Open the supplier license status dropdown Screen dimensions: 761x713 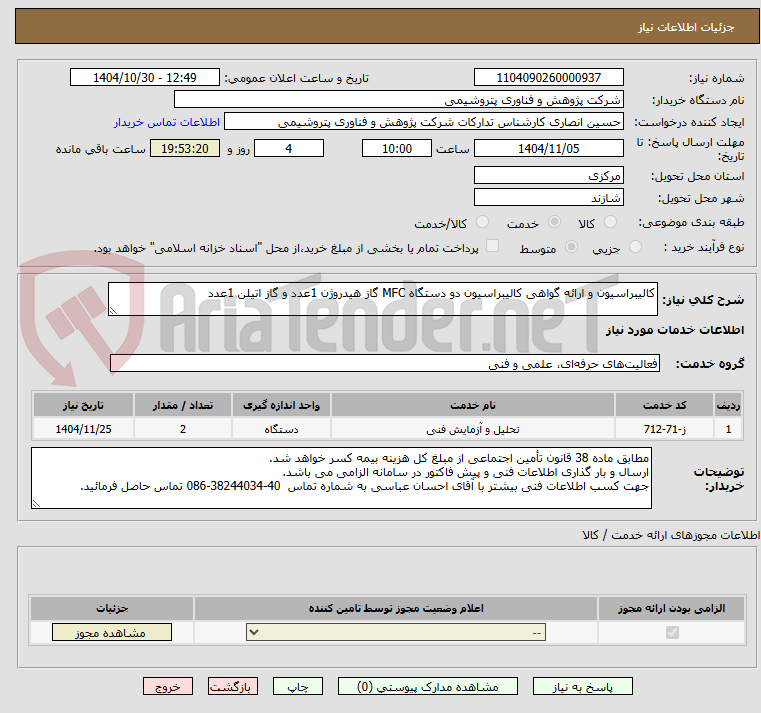[396, 632]
